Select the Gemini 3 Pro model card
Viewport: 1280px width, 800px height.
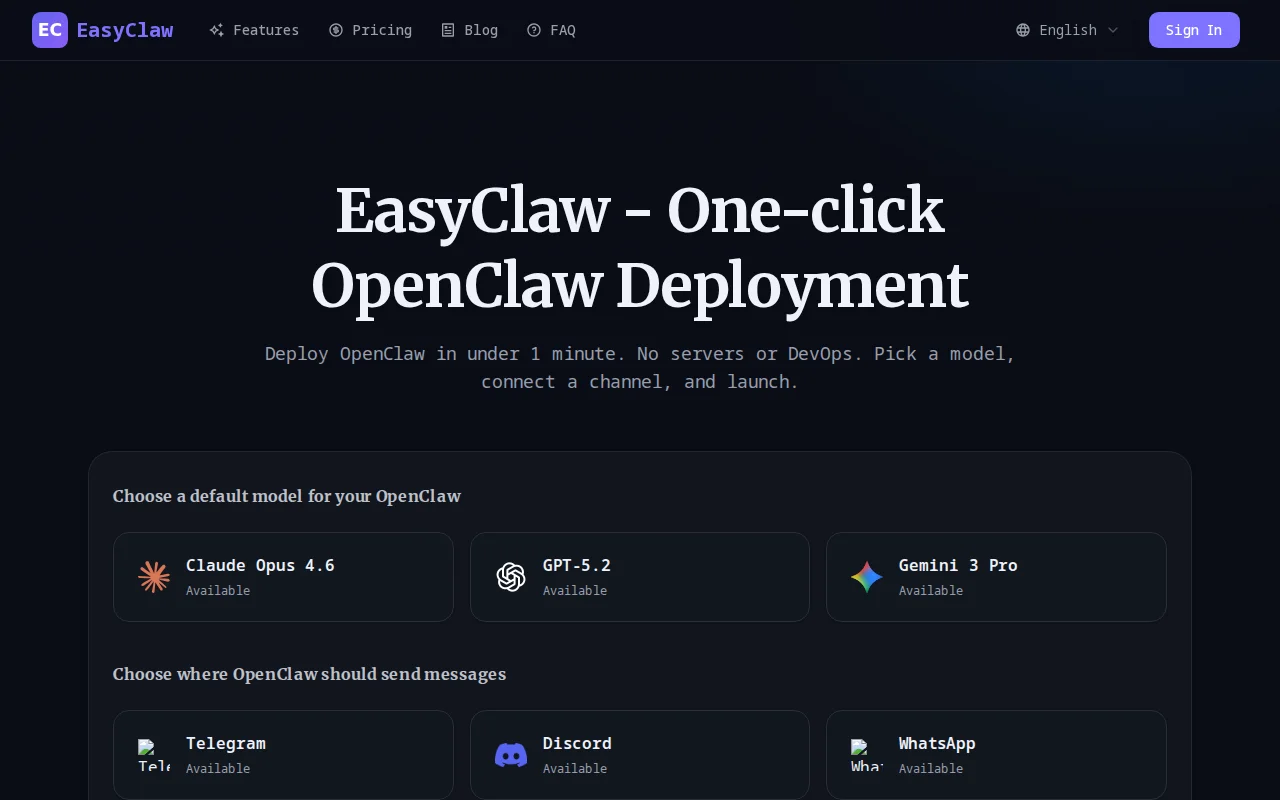[x=996, y=577]
